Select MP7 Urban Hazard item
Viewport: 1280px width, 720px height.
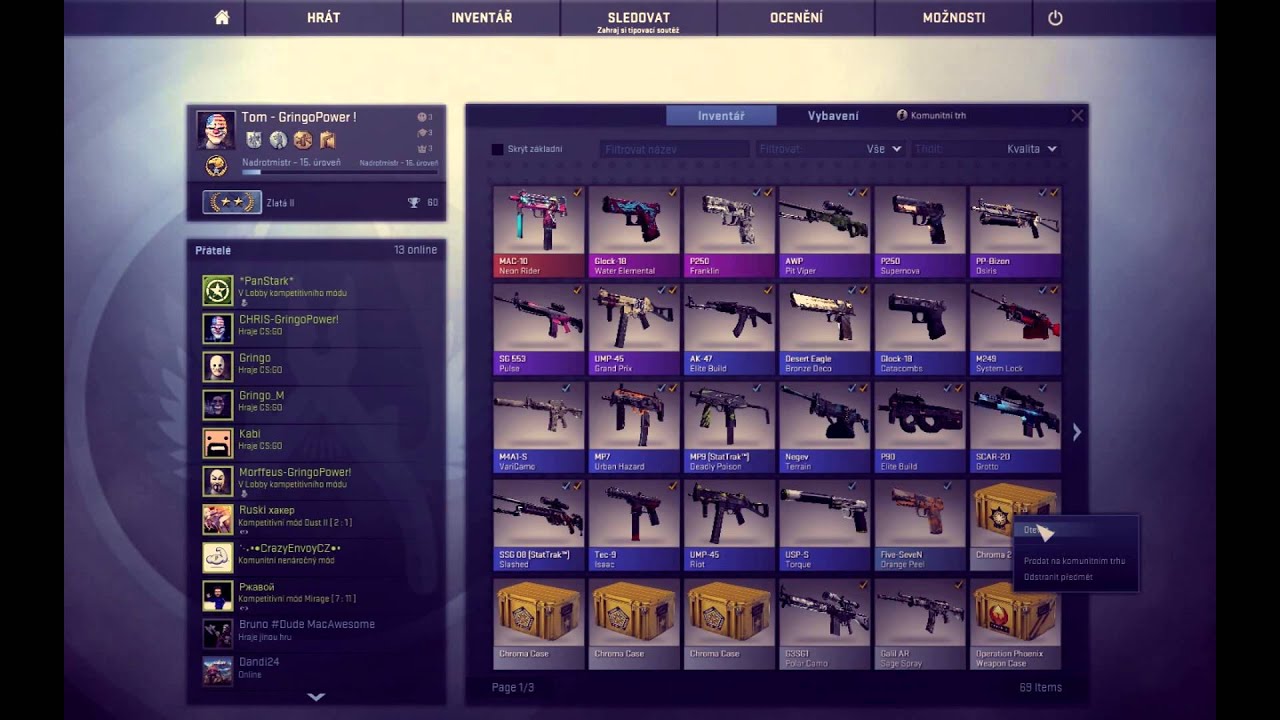pyautogui.click(x=634, y=427)
